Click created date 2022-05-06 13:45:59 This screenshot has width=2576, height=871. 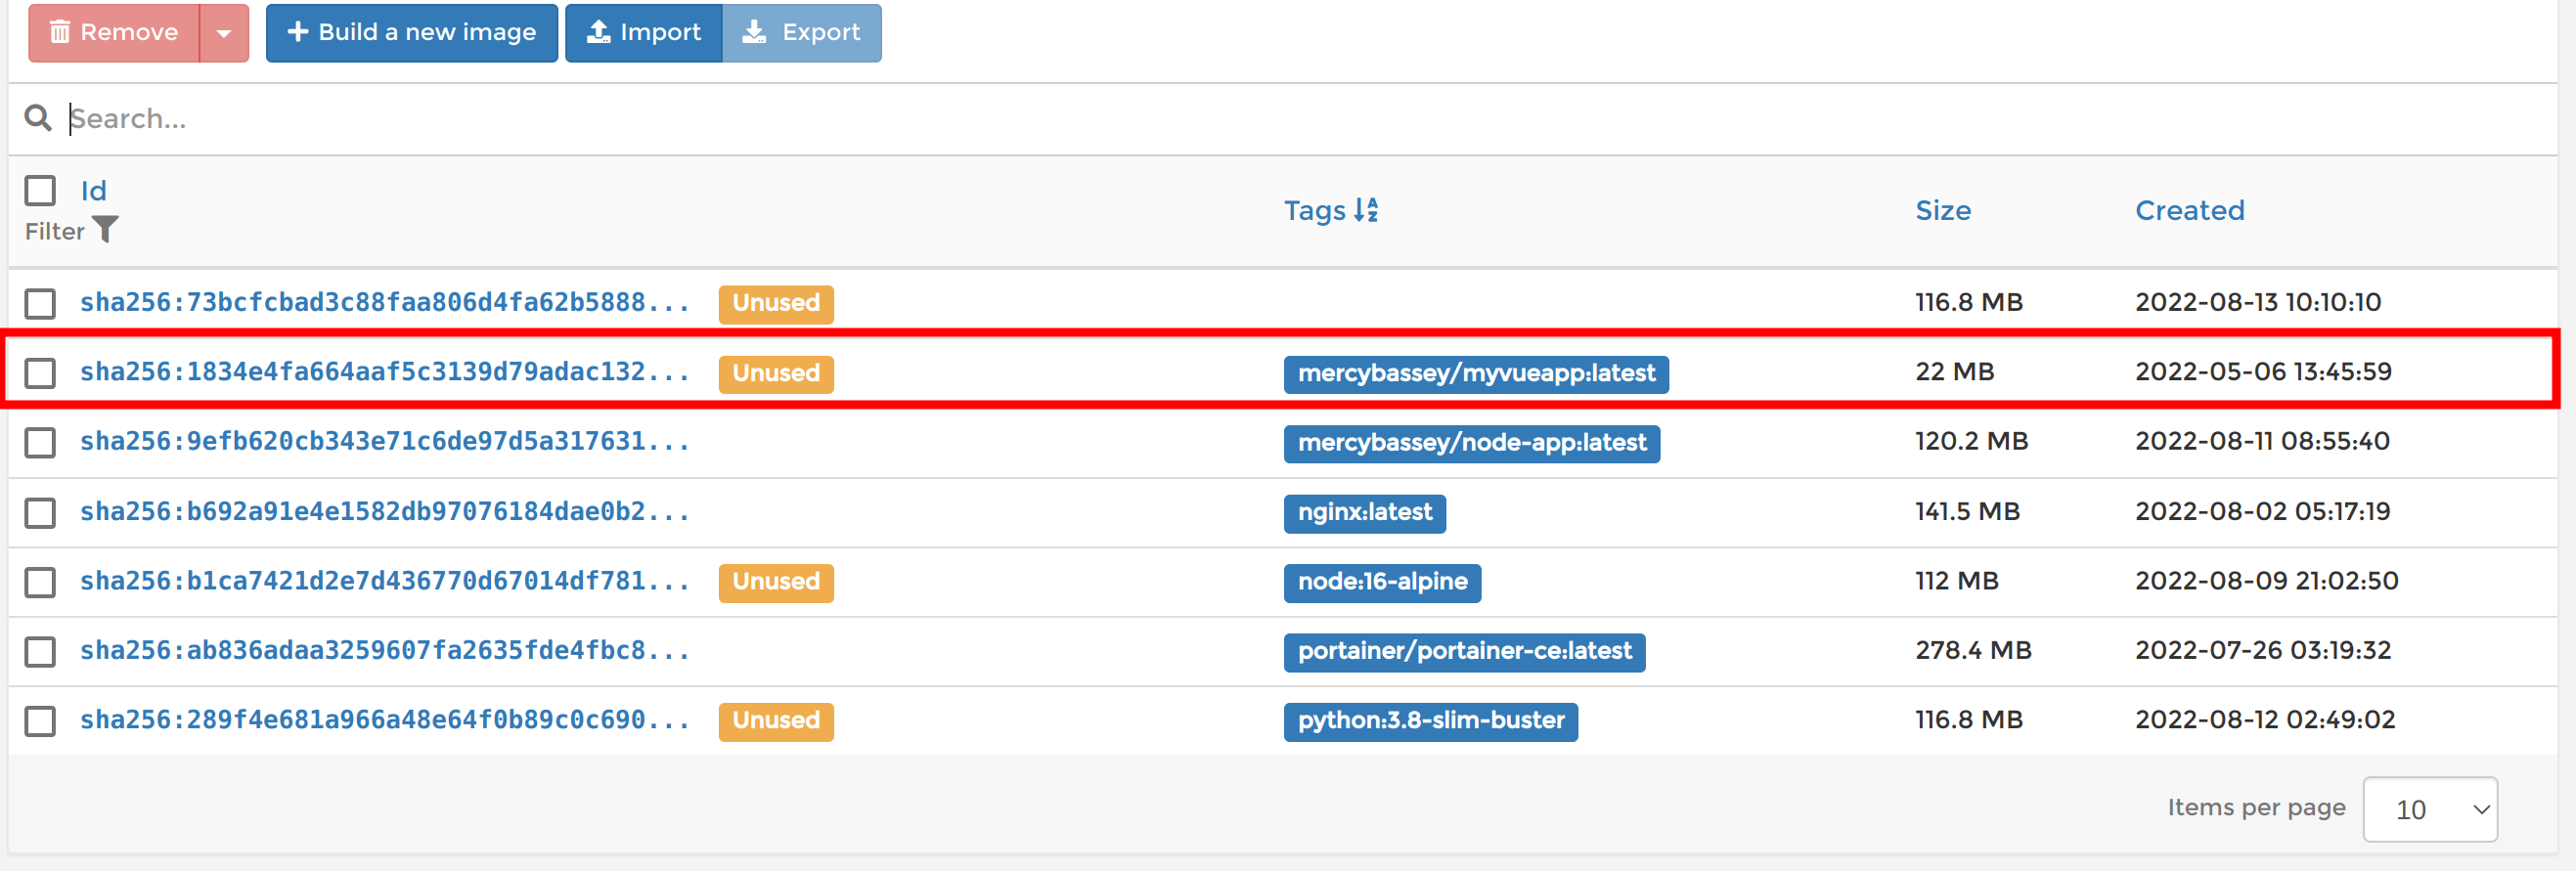coord(2263,372)
